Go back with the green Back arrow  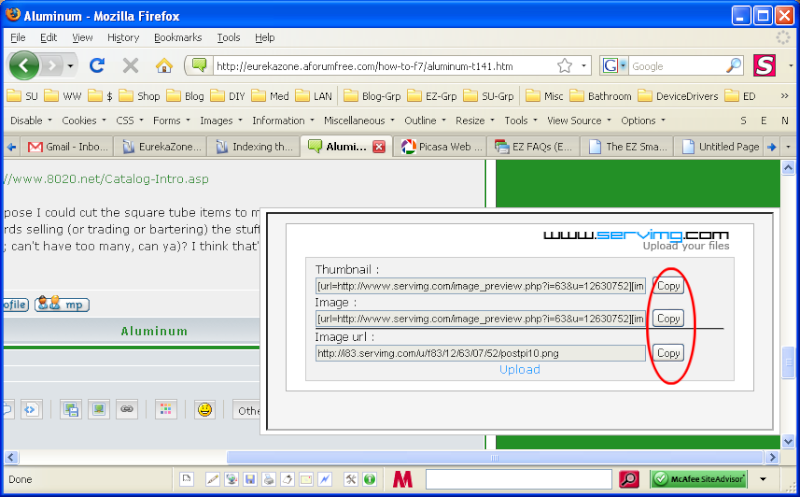coord(24,65)
